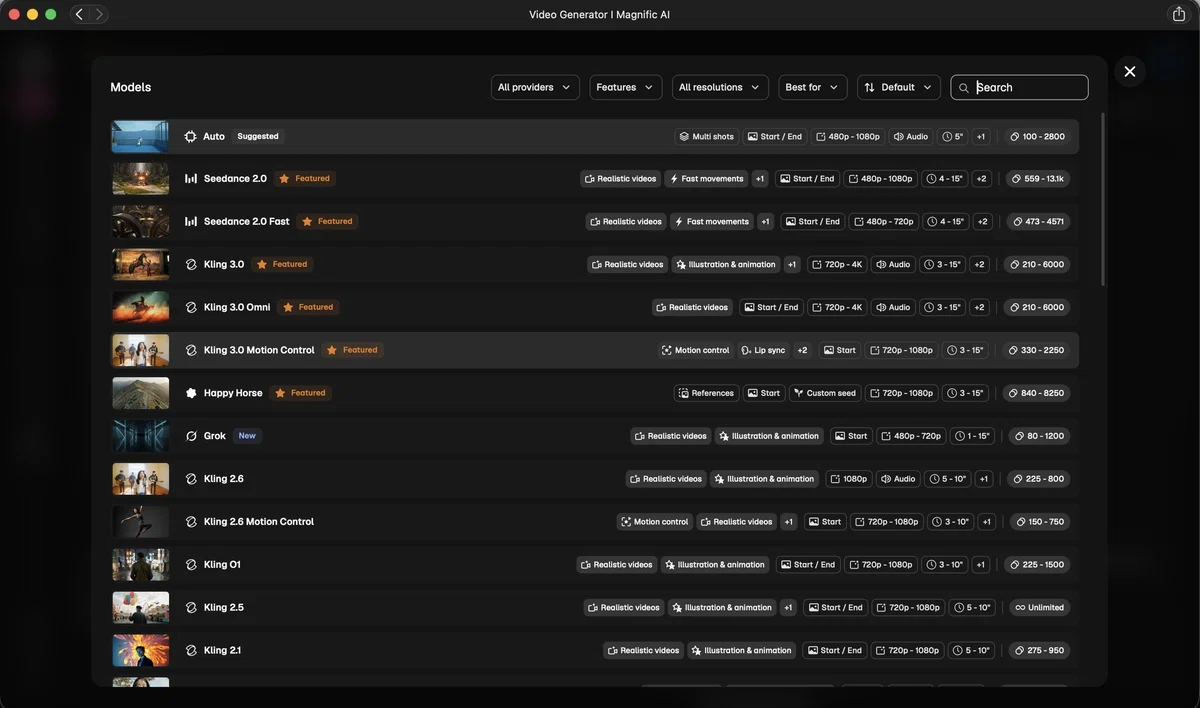Open the All resolutions dropdown
This screenshot has width=1200, height=708.
(720, 87)
